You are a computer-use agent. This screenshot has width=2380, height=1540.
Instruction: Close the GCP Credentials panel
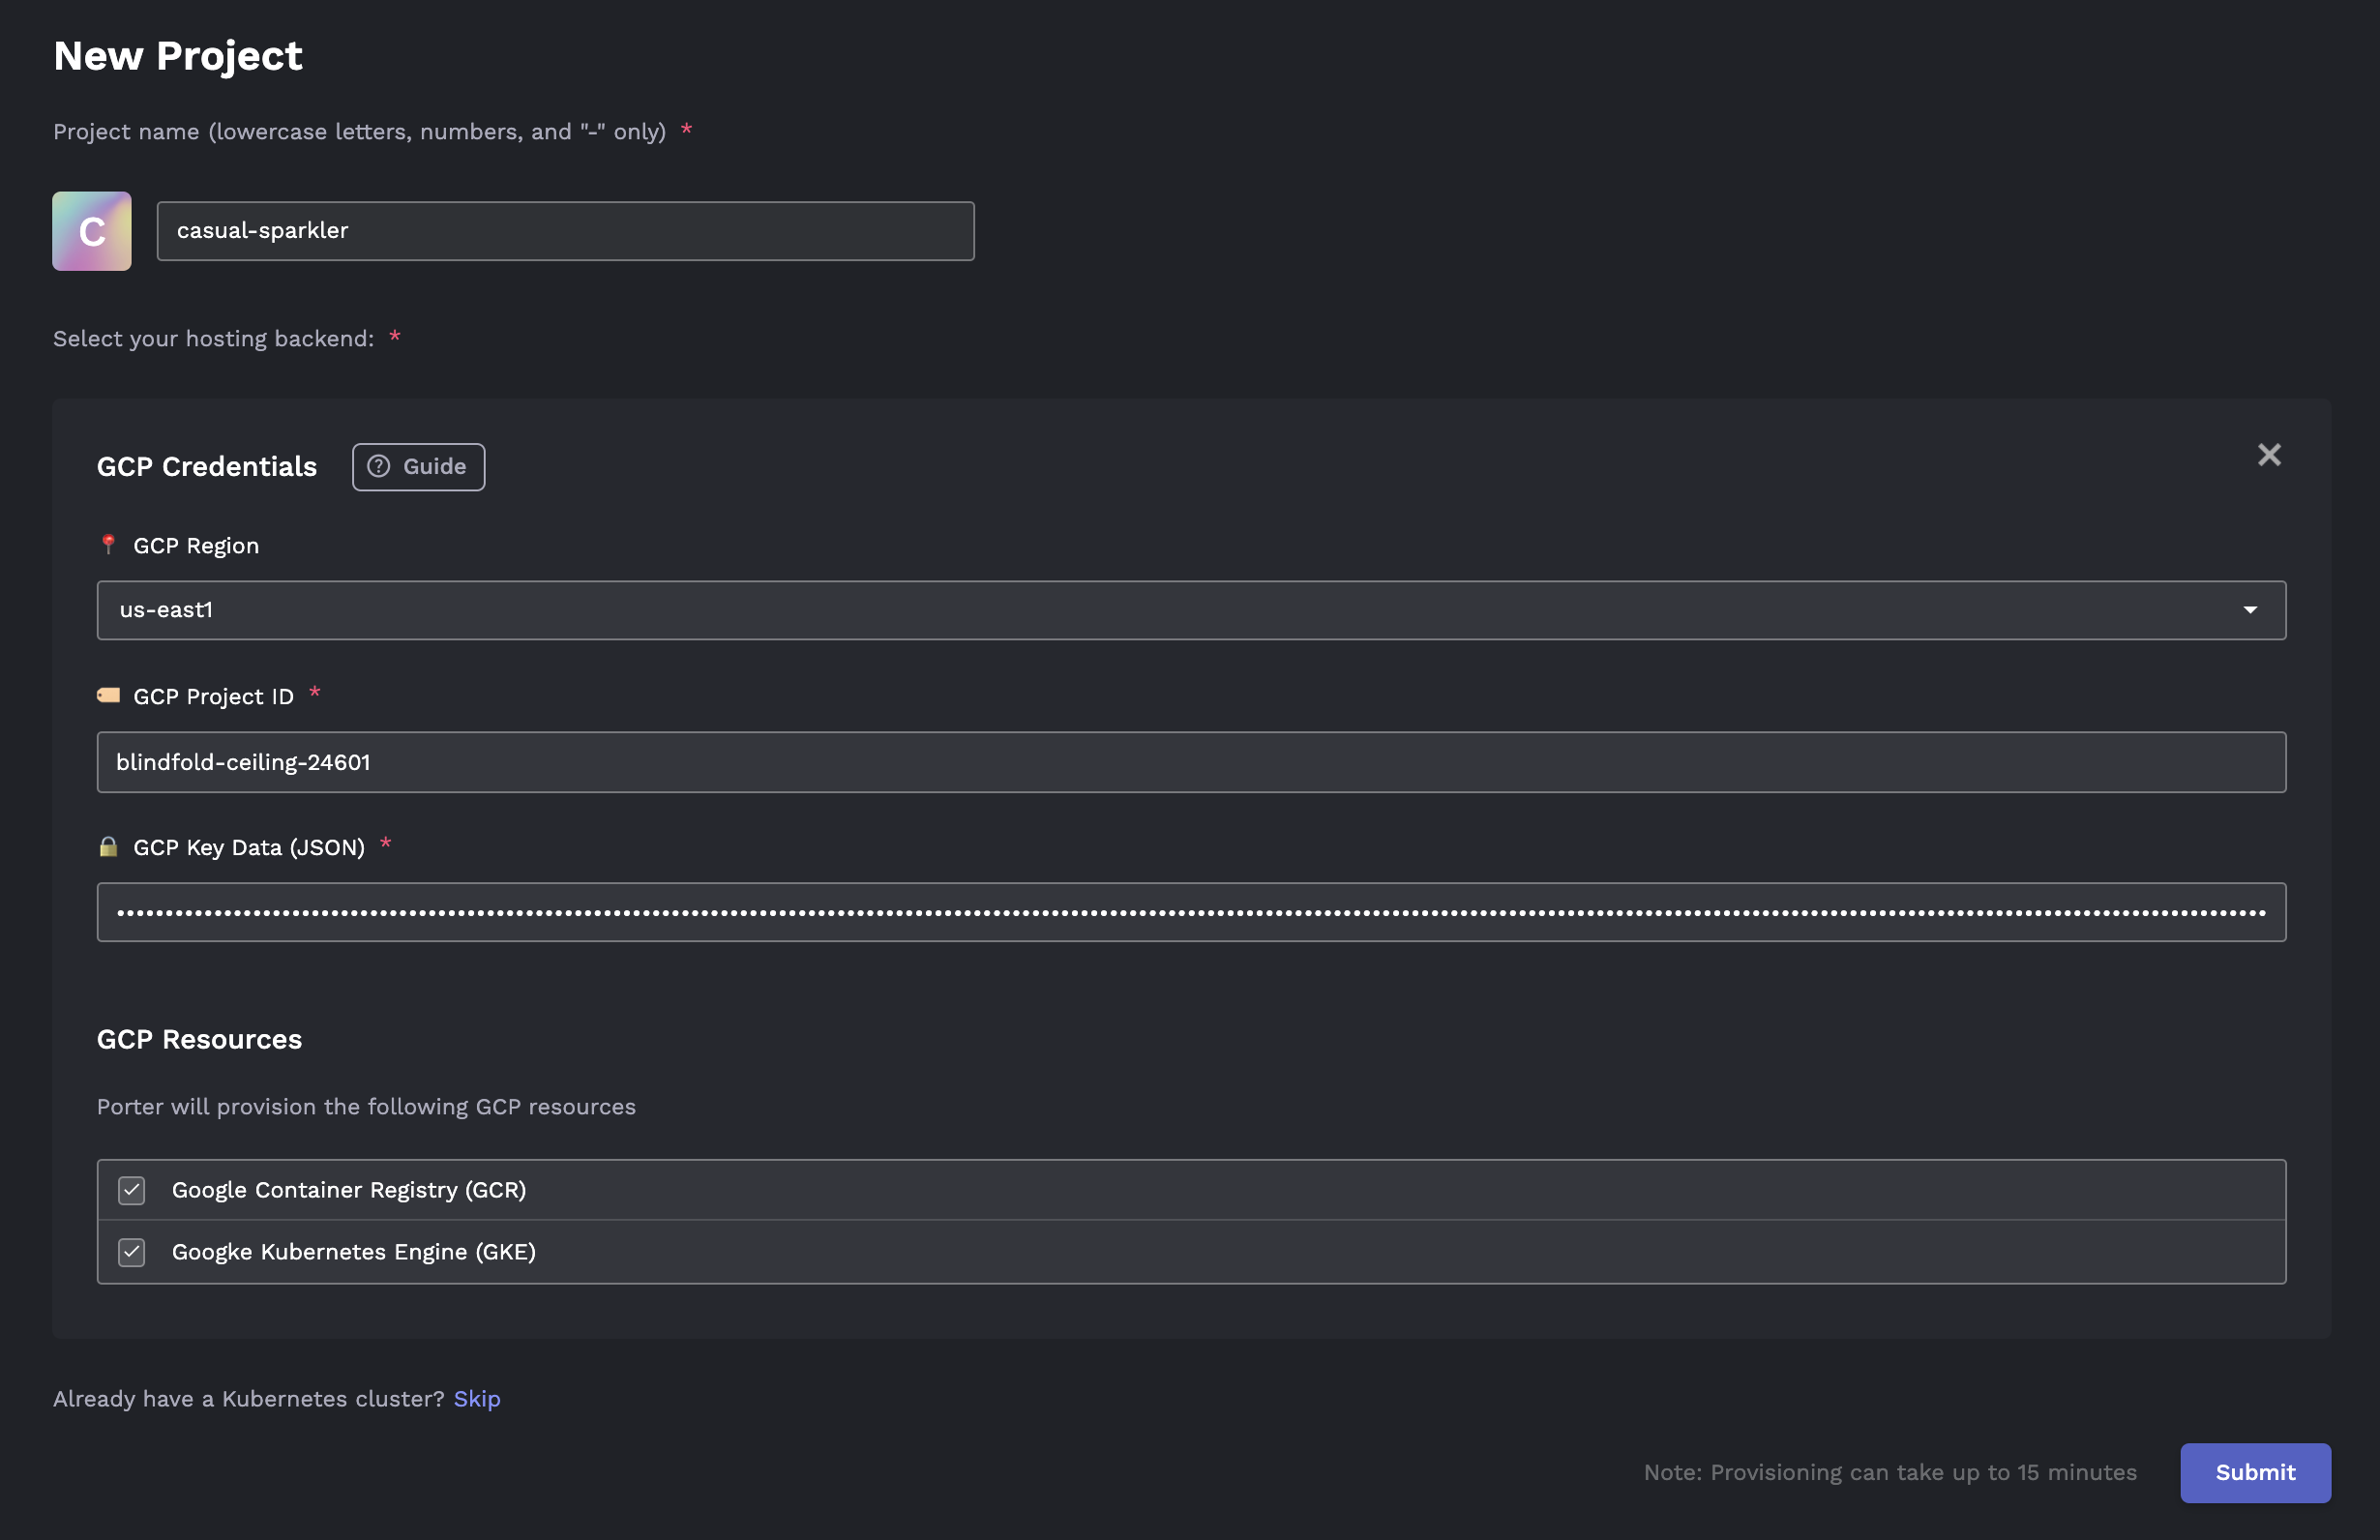point(2268,455)
